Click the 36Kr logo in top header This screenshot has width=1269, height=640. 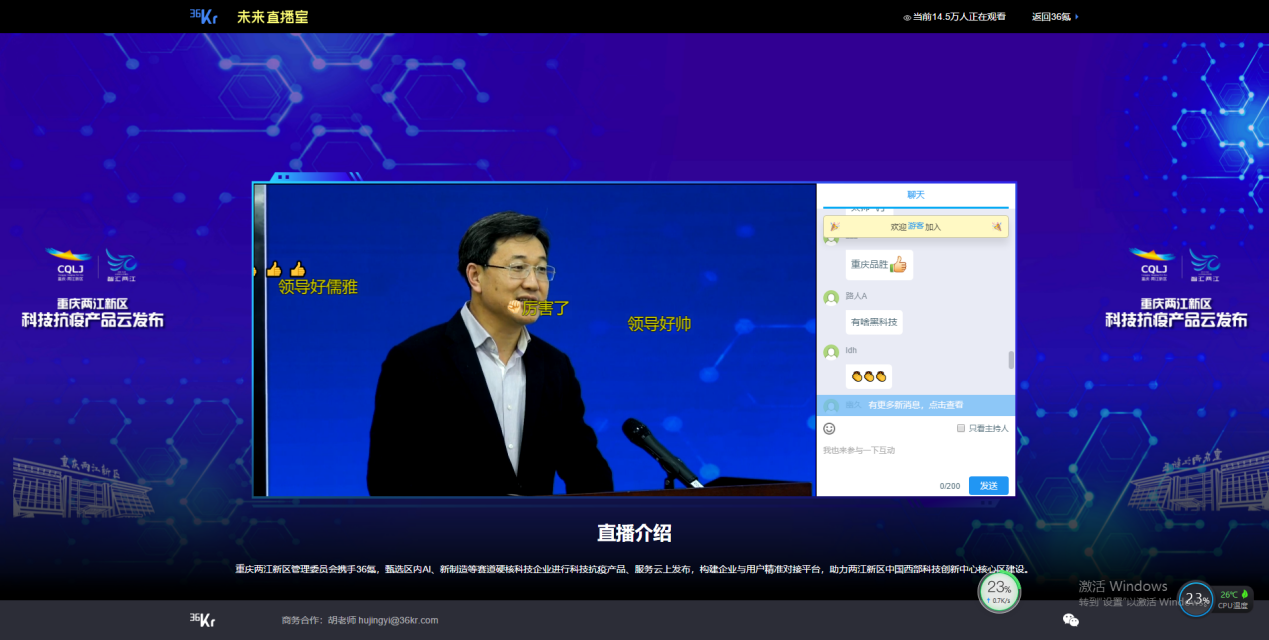(203, 16)
